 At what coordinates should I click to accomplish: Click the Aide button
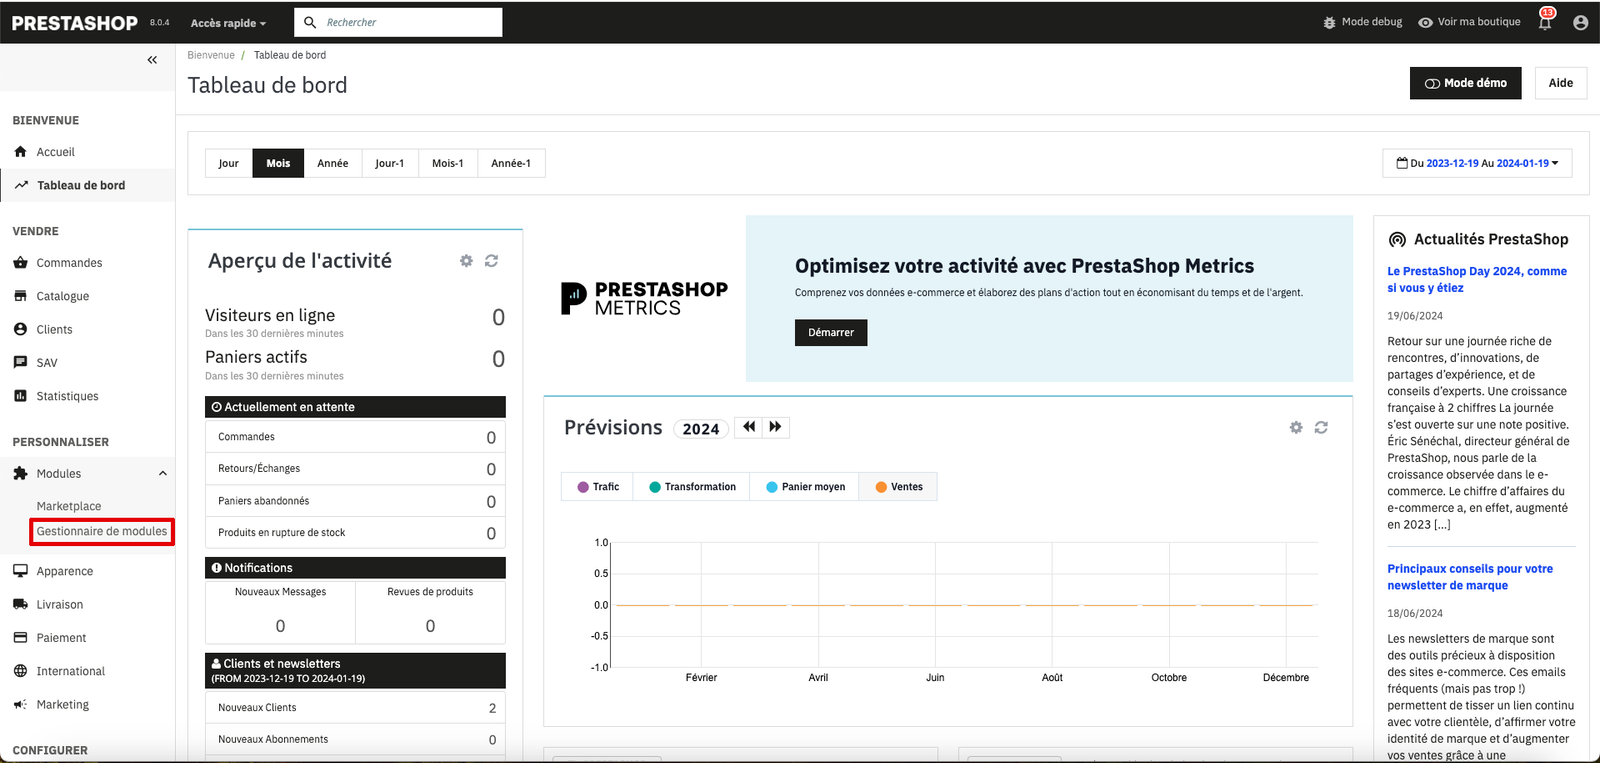click(1561, 83)
